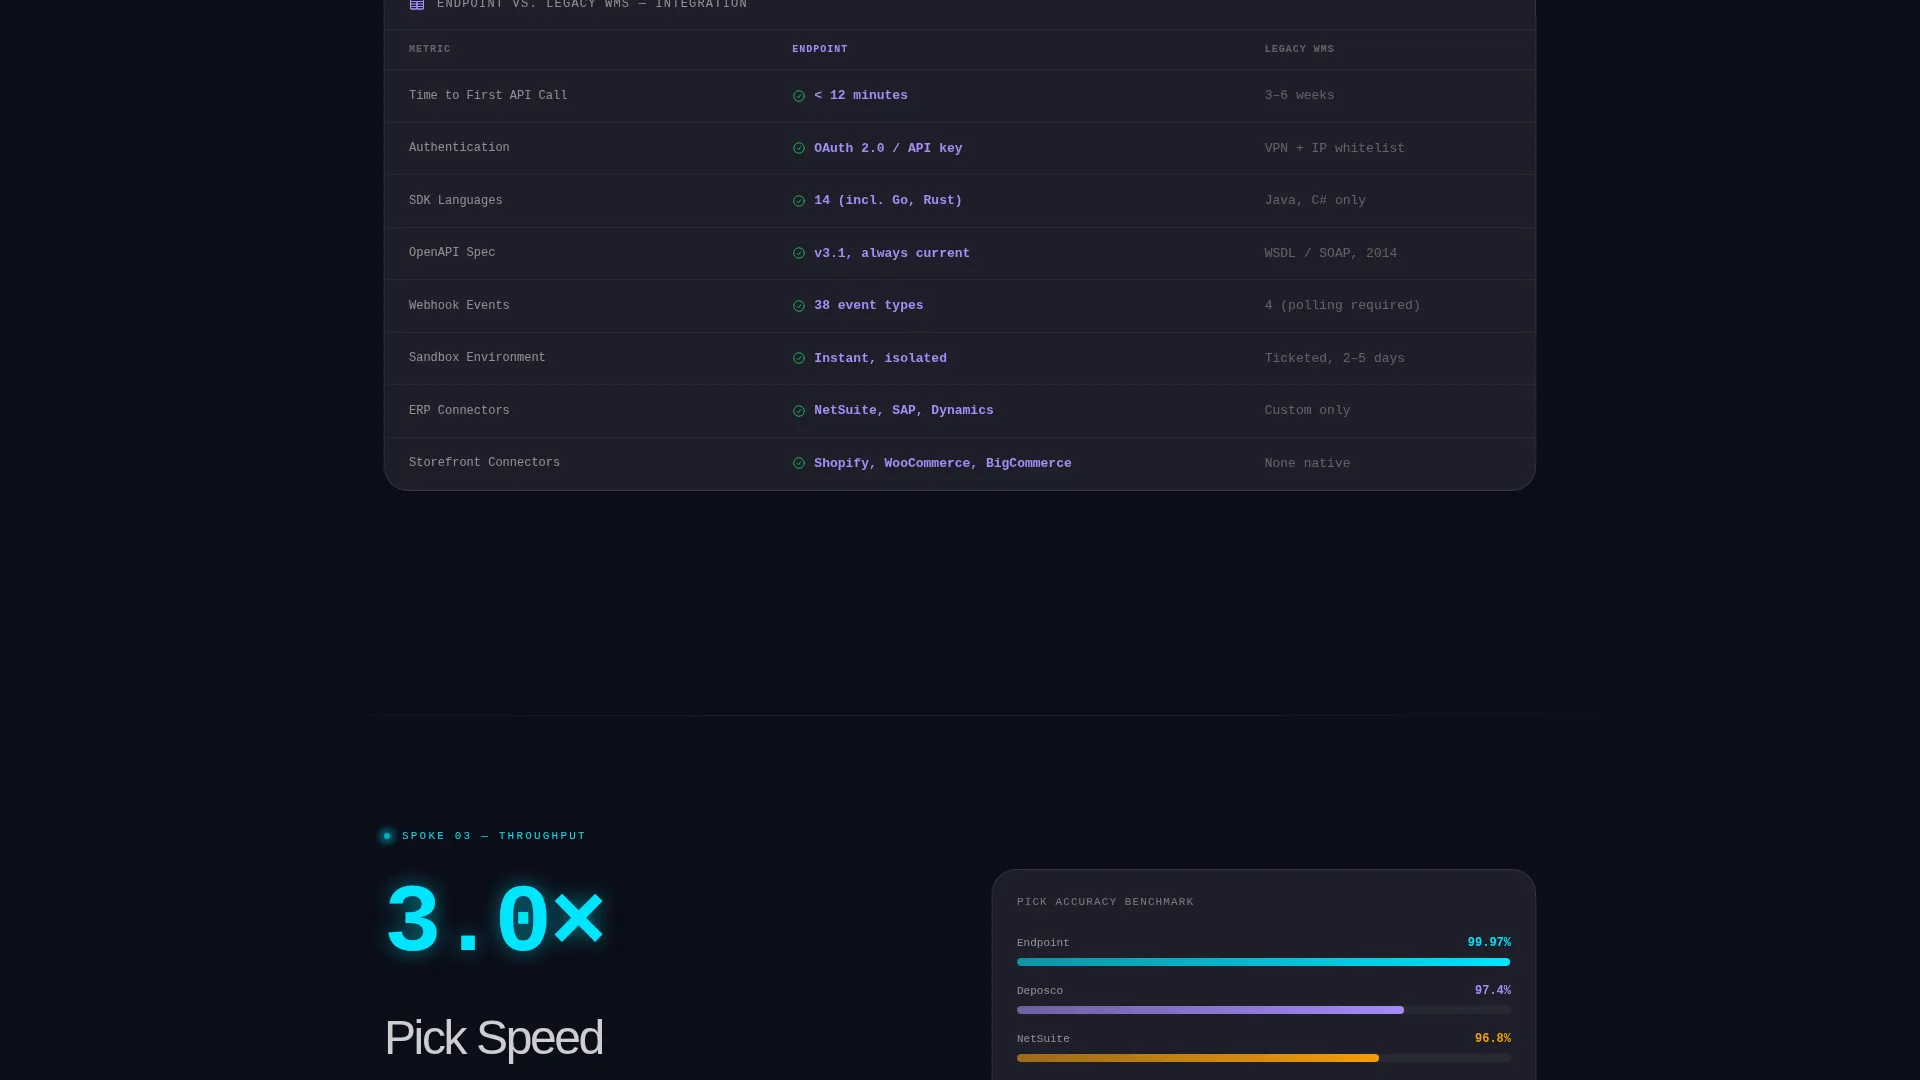Viewport: 1920px width, 1080px height.
Task: Click the '< 12 minutes' value
Action: pos(861,96)
